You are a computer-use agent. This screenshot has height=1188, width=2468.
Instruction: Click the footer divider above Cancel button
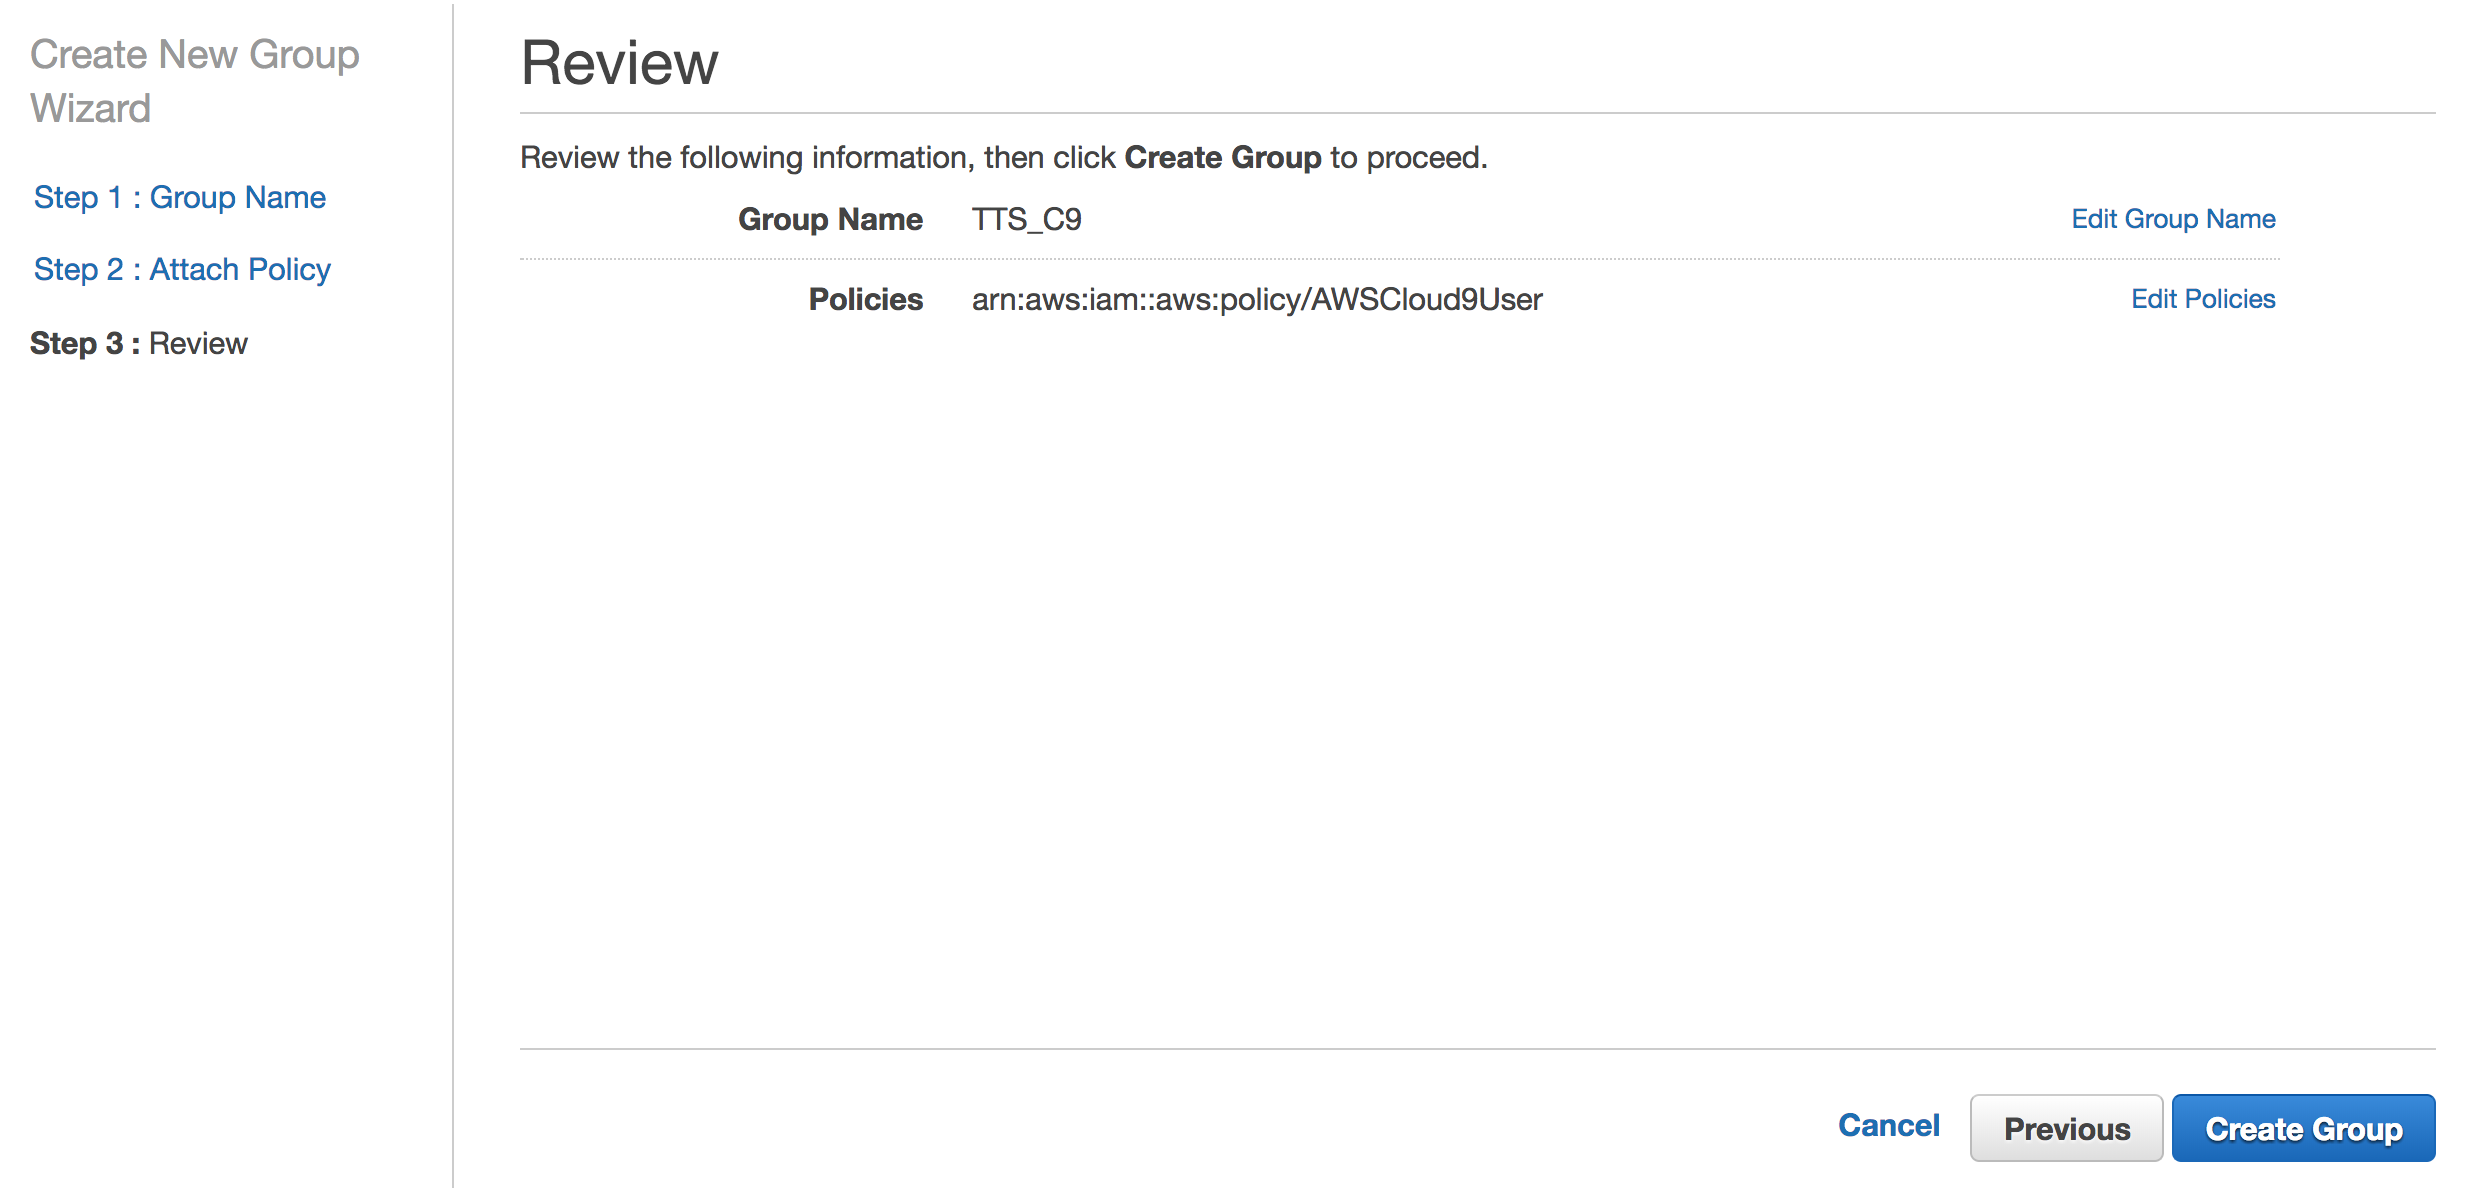tap(1477, 1049)
